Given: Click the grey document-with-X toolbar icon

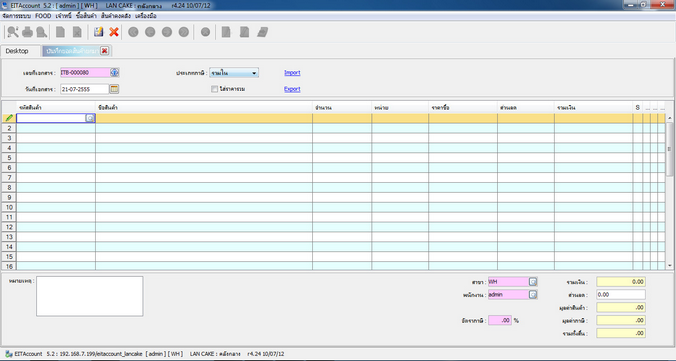Looking at the screenshot, I should pos(77,32).
